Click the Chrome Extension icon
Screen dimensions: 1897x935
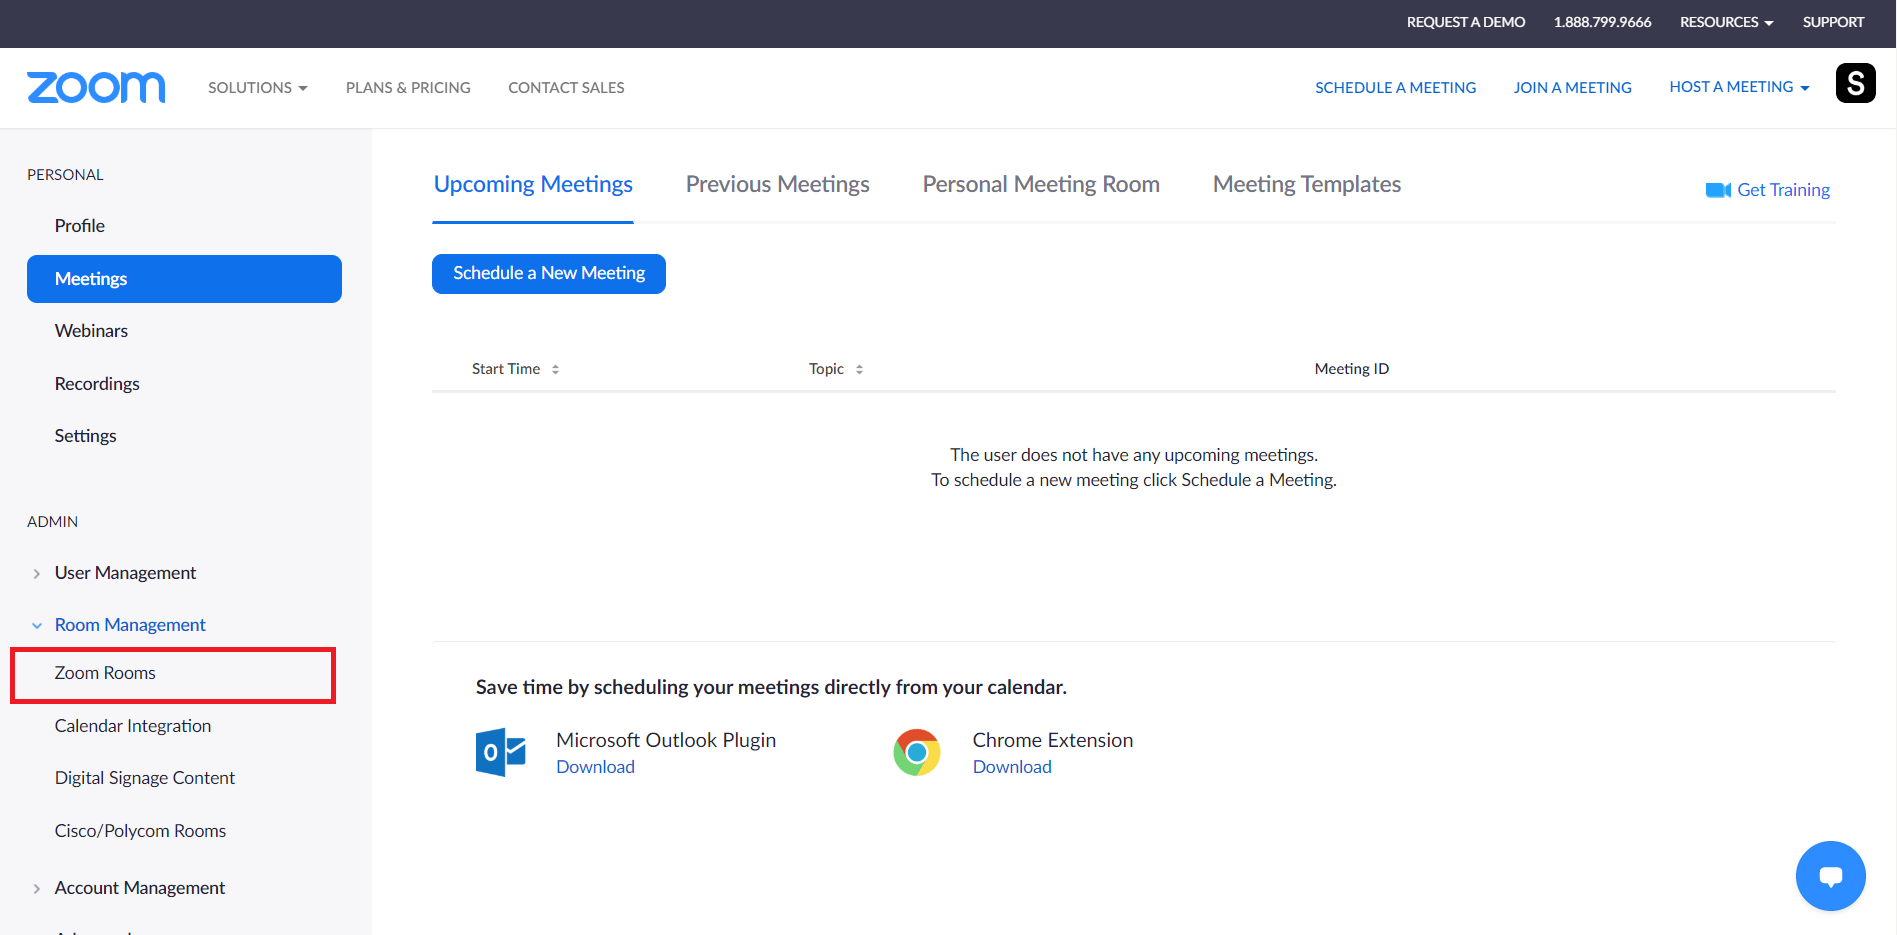917,752
